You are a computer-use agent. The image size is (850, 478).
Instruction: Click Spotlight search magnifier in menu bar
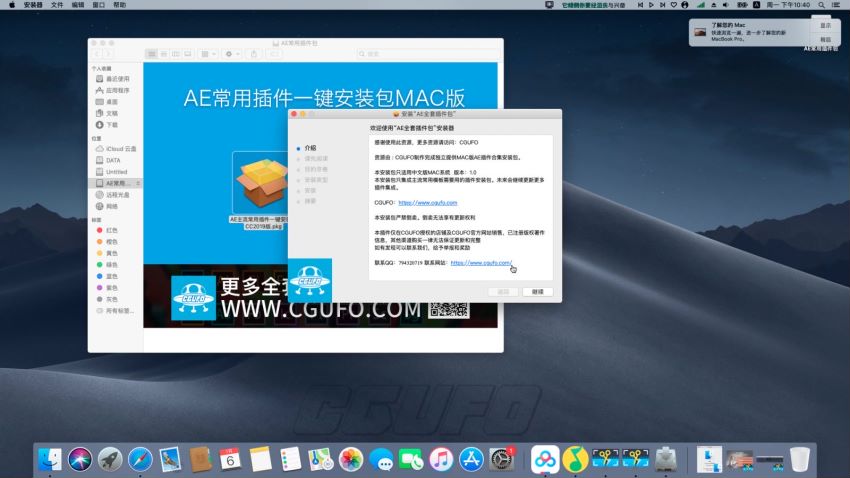pyautogui.click(x=822, y=5)
